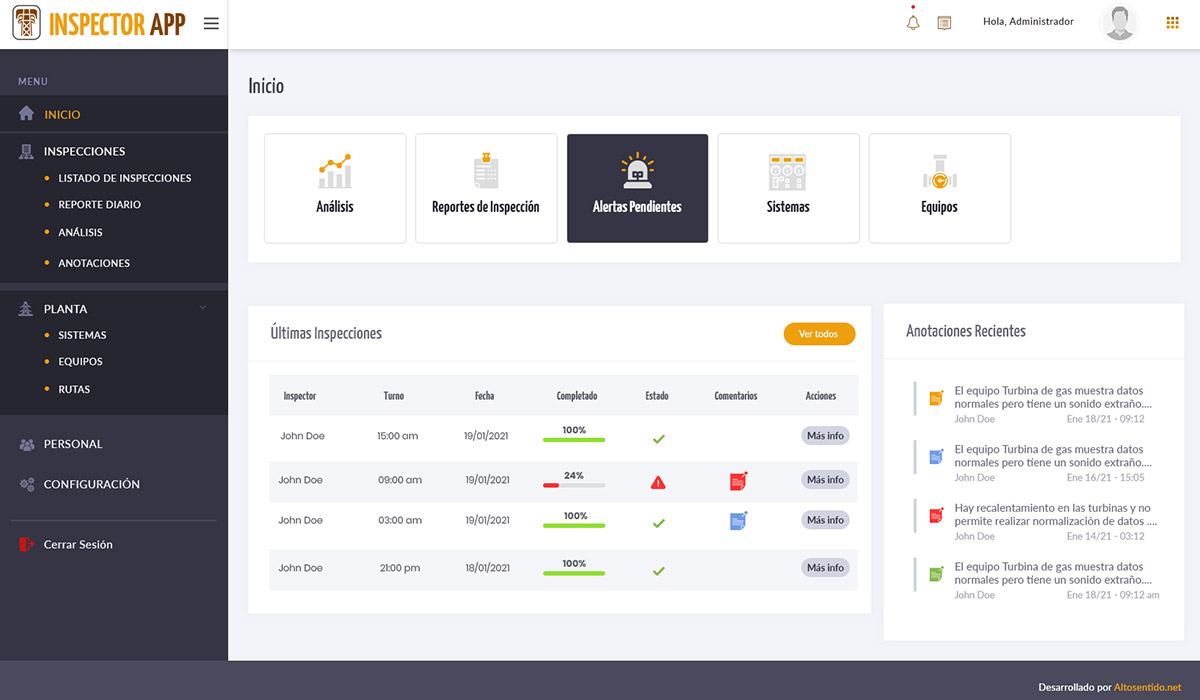The height and width of the screenshot is (700, 1200).
Task: Expand the Planta menu chevron
Action: point(203,308)
